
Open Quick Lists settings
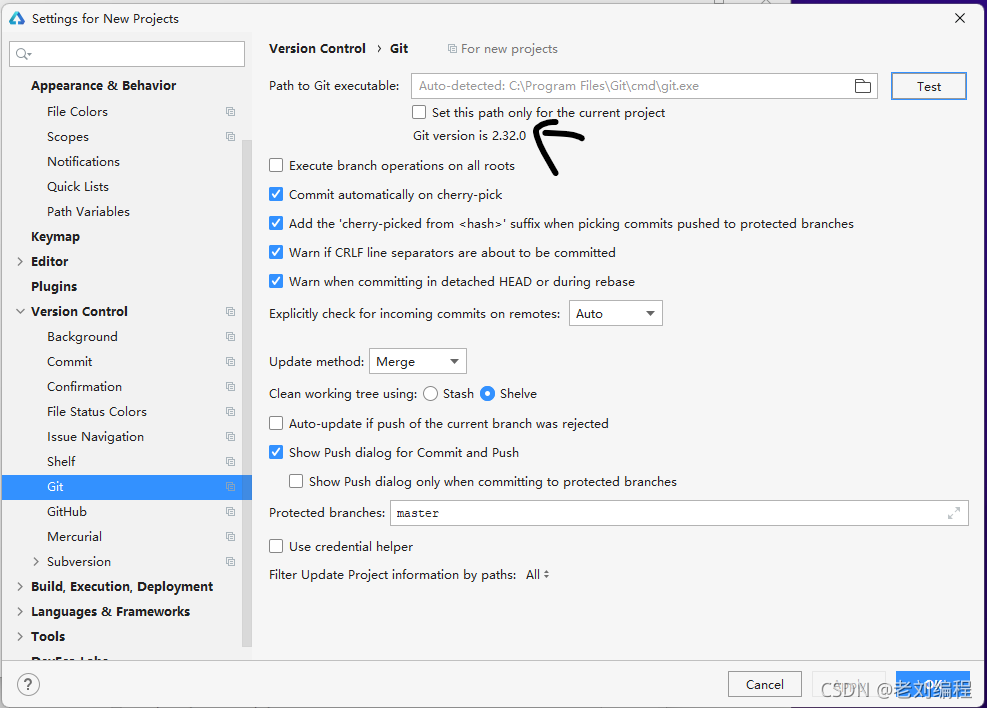(78, 186)
